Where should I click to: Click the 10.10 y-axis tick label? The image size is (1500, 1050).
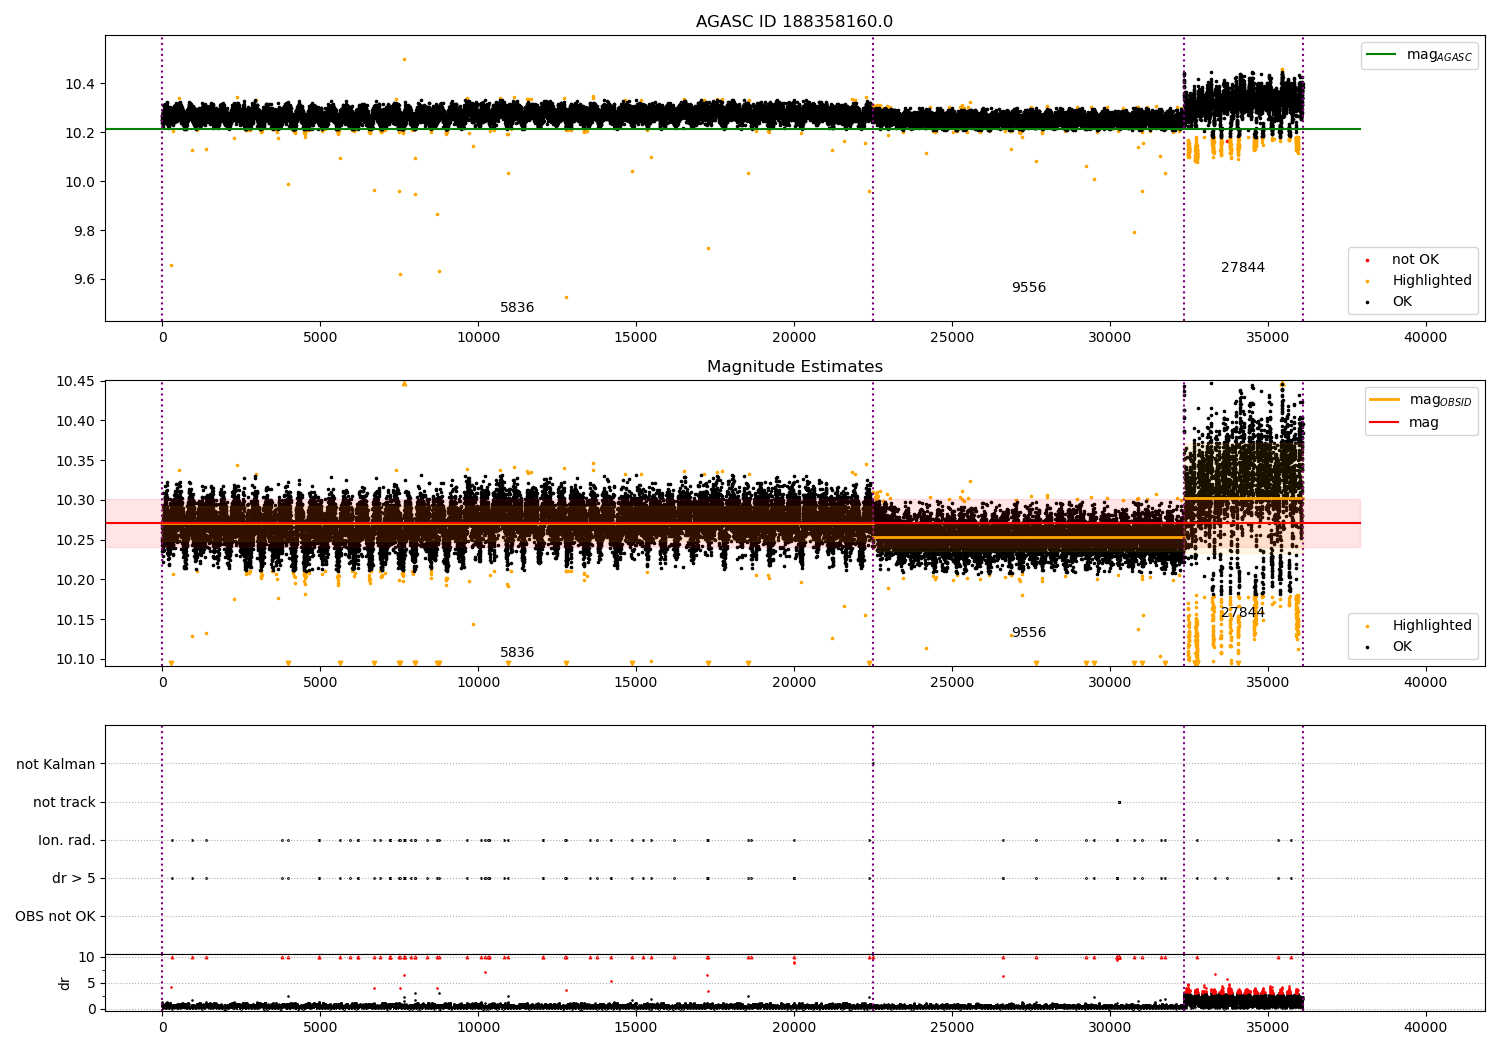pyautogui.click(x=76, y=659)
